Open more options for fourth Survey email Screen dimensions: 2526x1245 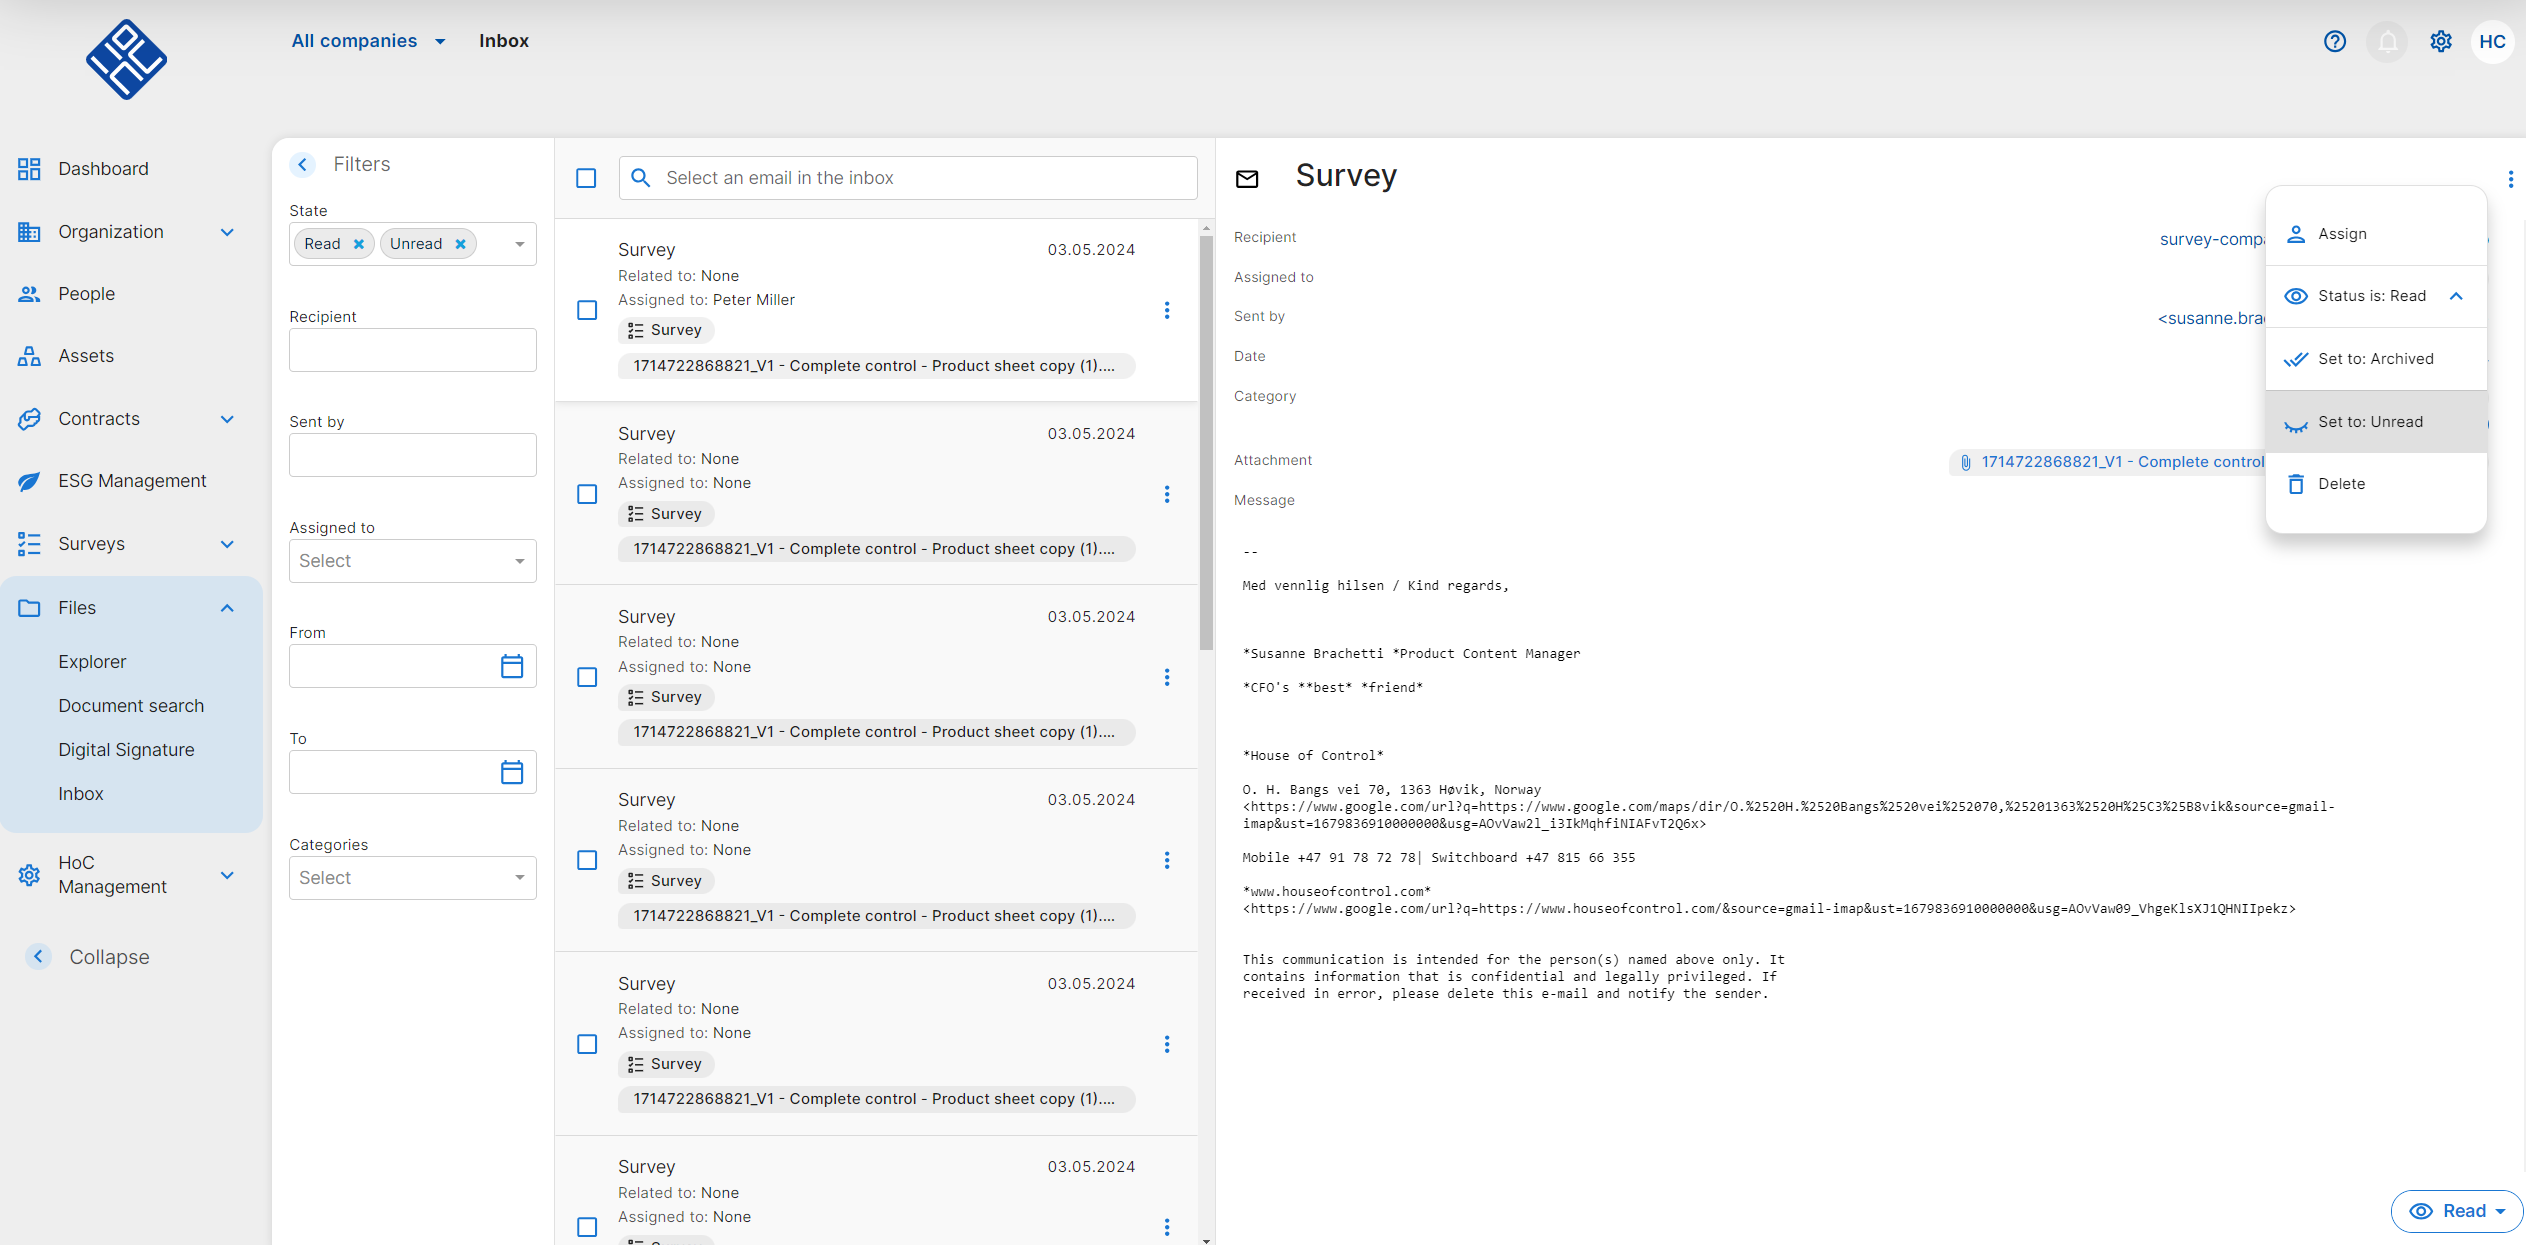coord(1166,860)
